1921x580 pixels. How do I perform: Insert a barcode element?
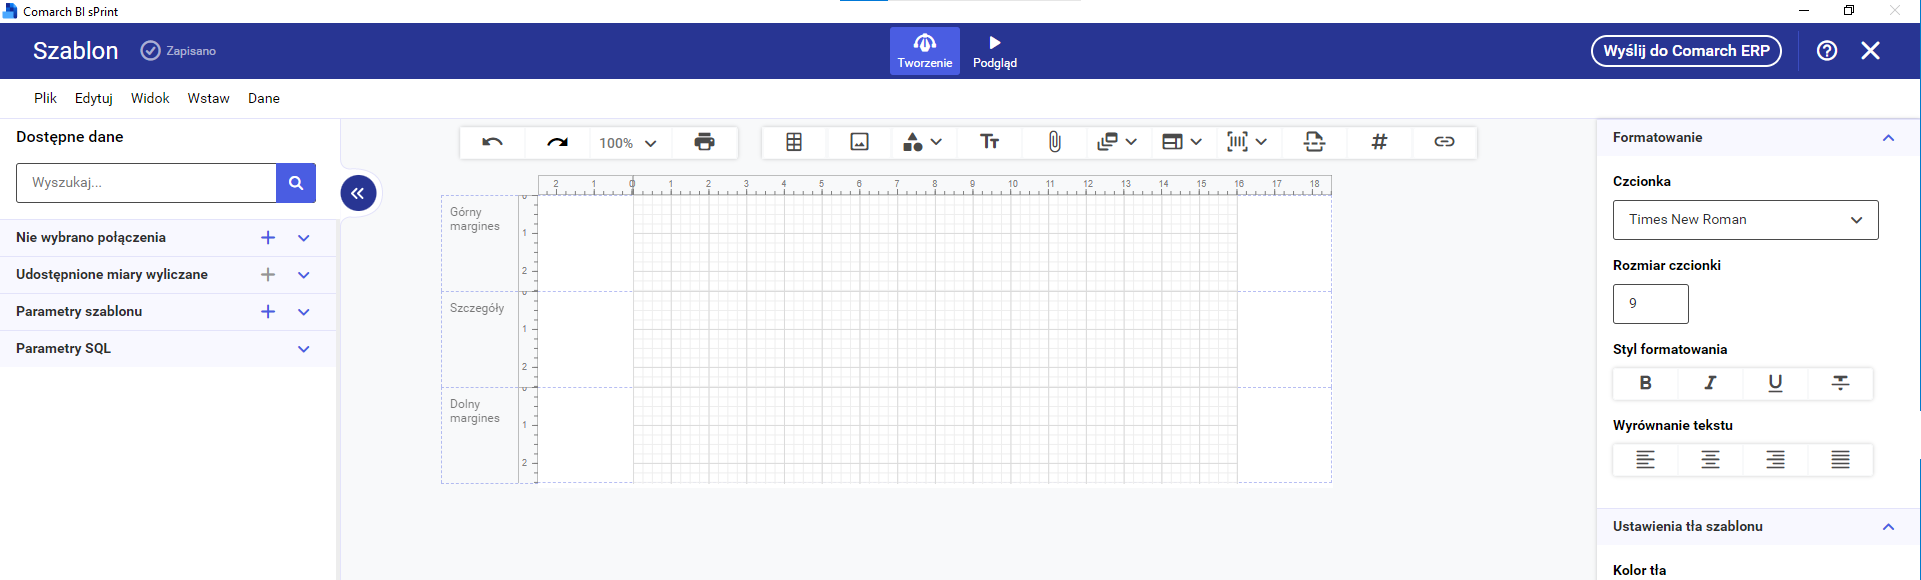point(1237,142)
